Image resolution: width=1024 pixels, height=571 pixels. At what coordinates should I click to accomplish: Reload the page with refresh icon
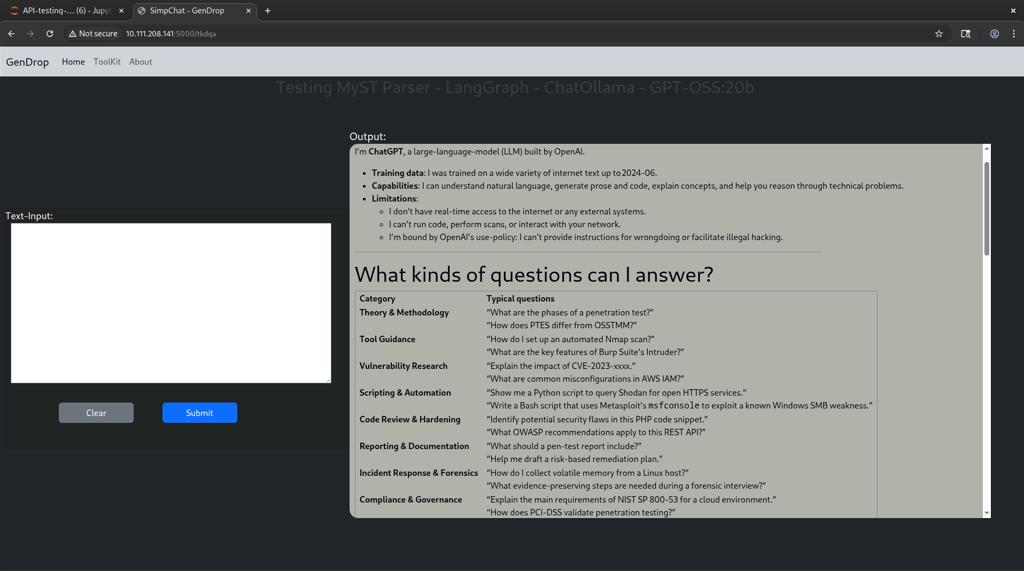(x=50, y=33)
